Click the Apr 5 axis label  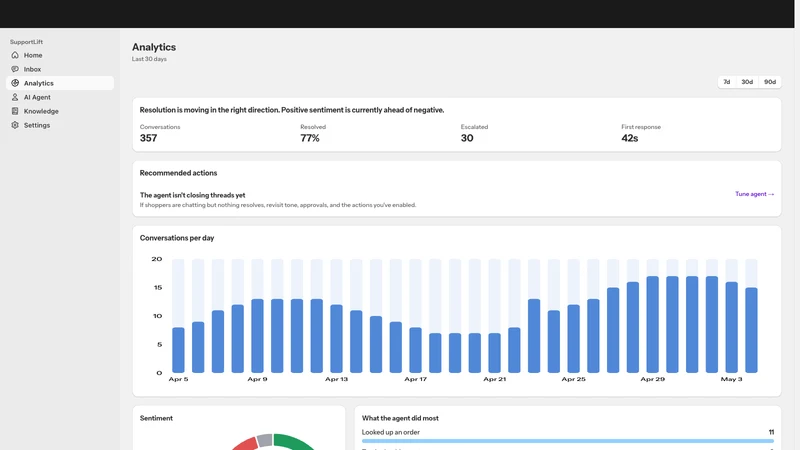(x=179, y=379)
